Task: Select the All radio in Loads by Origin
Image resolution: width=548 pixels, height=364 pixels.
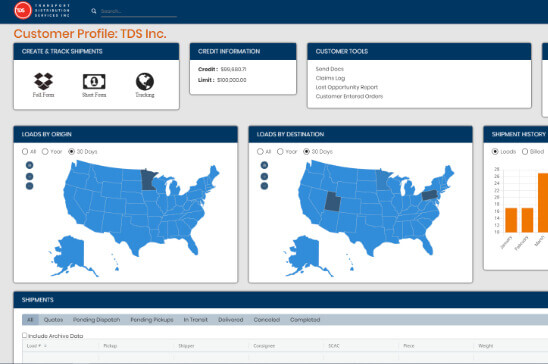Action: pos(25,152)
